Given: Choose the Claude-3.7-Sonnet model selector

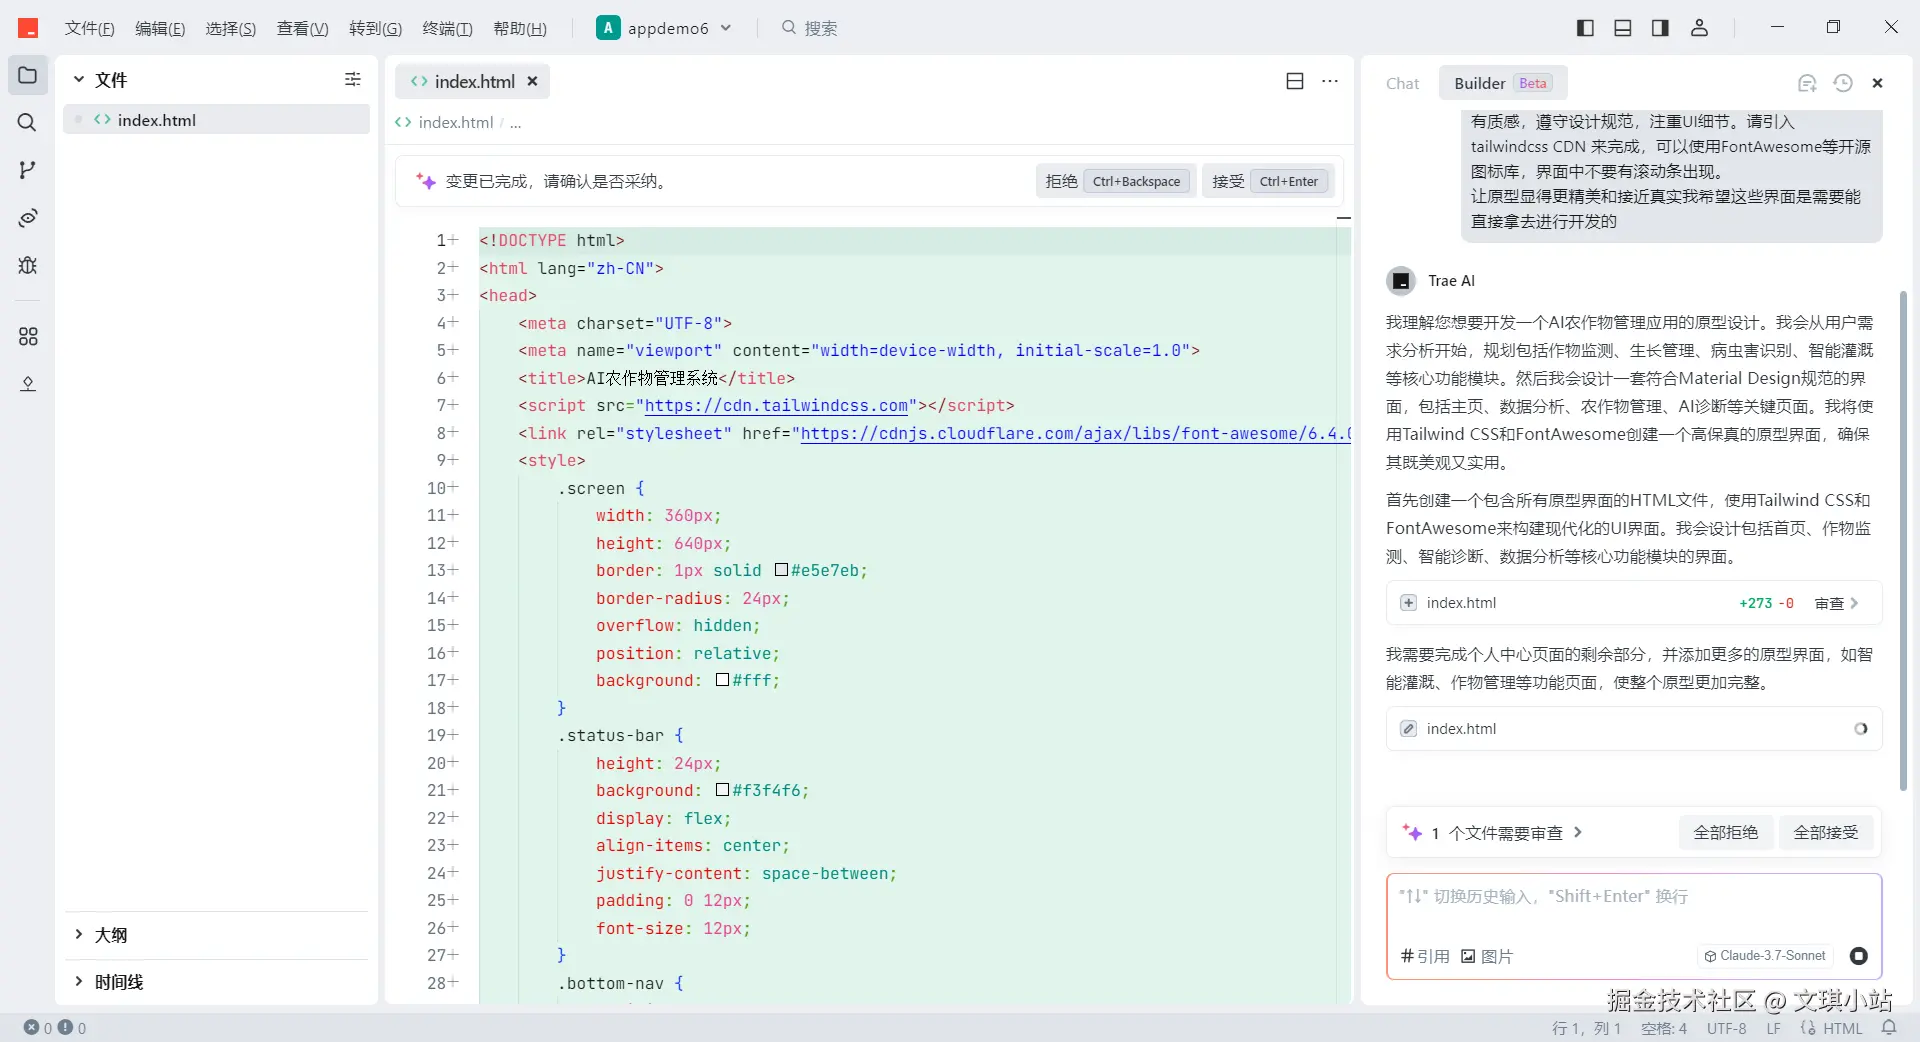Looking at the screenshot, I should pos(1765,956).
